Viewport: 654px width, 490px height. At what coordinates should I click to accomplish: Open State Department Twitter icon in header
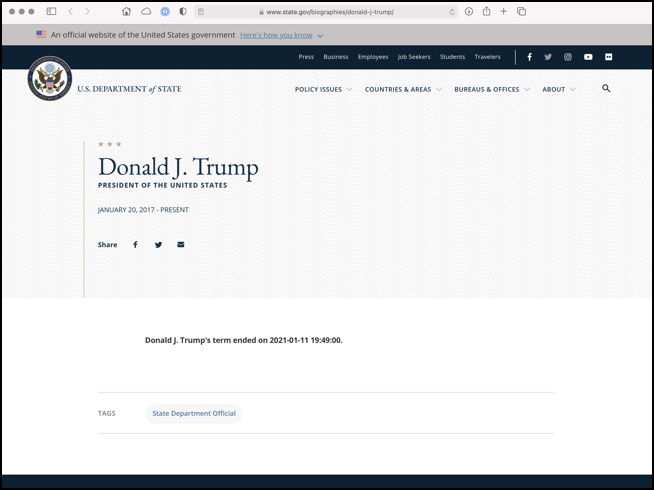click(548, 57)
